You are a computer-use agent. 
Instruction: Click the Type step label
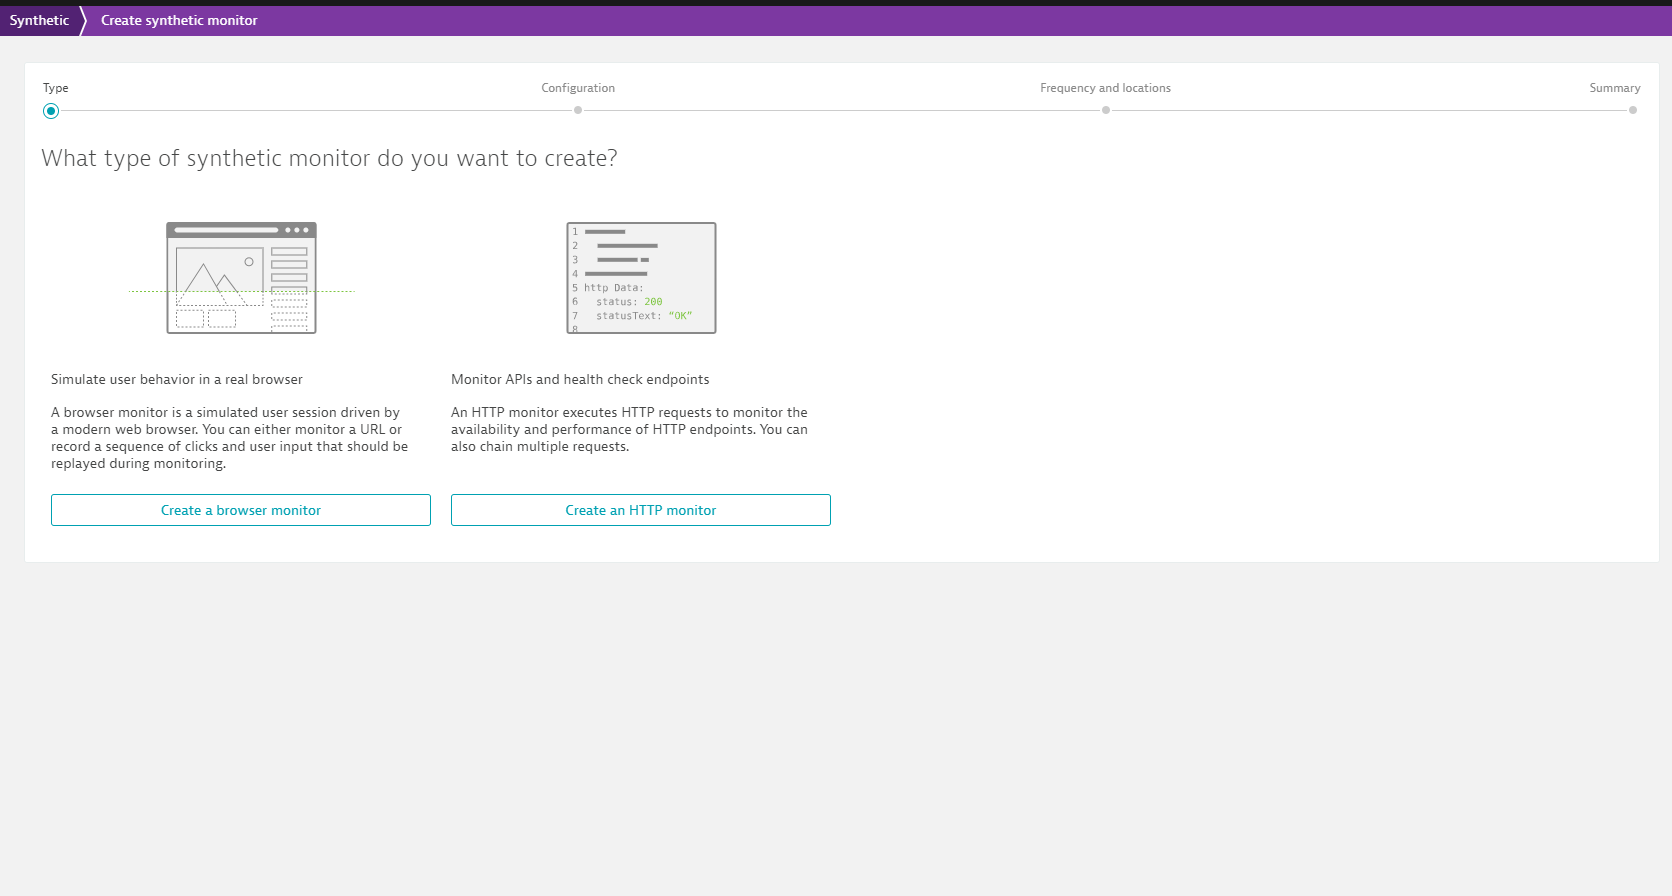56,88
